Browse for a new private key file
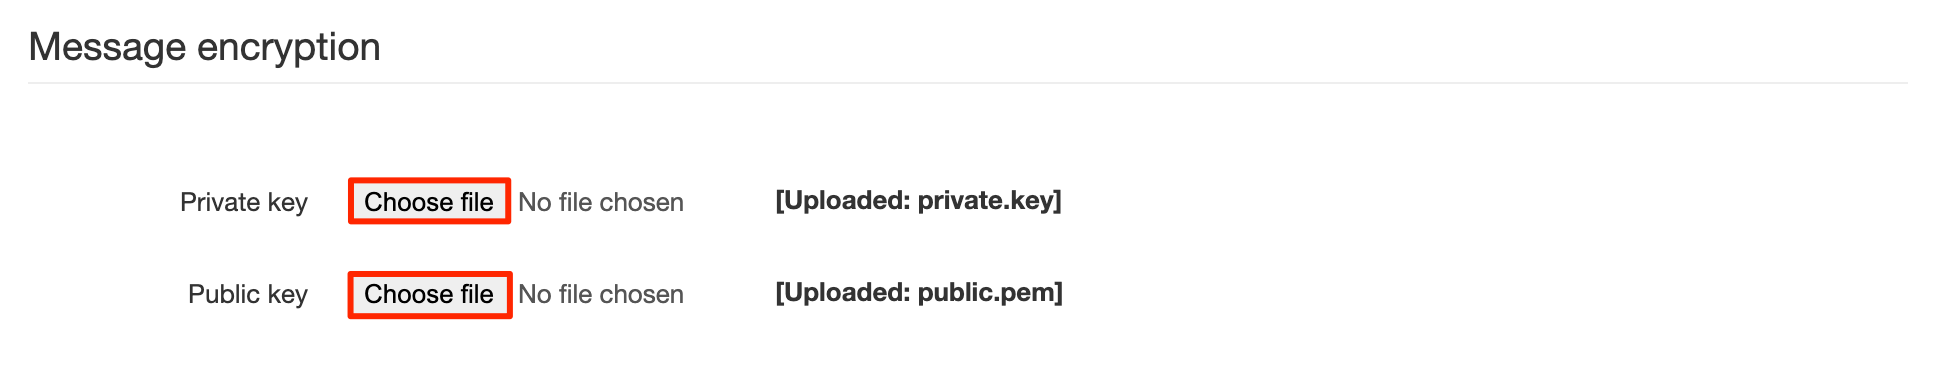Image resolution: width=1944 pixels, height=368 pixels. [x=429, y=202]
